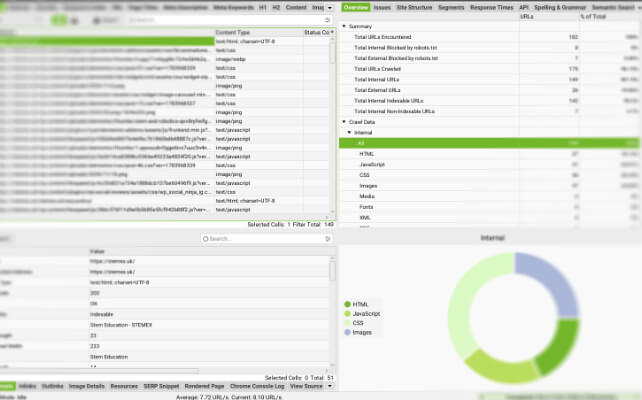The height and width of the screenshot is (400, 642).
Task: Select the HTML row under Internal
Action: point(489,154)
